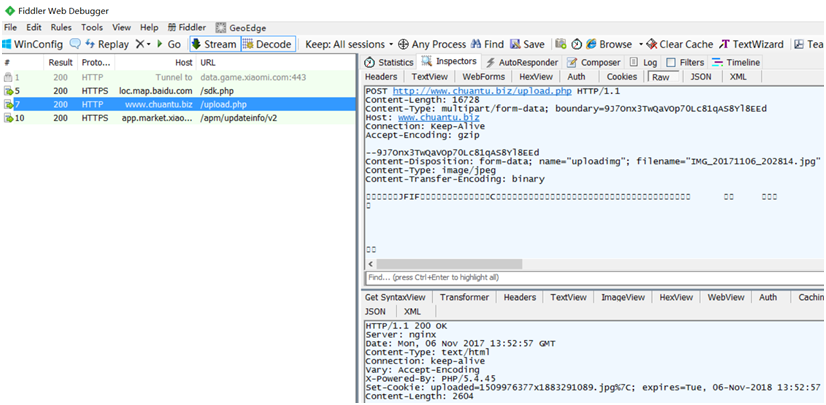Open the response XML tab
The height and width of the screenshot is (405, 826).
[412, 311]
